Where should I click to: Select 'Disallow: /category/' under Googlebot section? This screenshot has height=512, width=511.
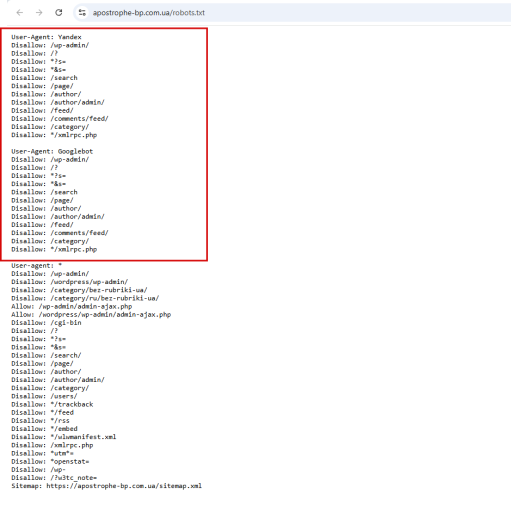(50, 241)
